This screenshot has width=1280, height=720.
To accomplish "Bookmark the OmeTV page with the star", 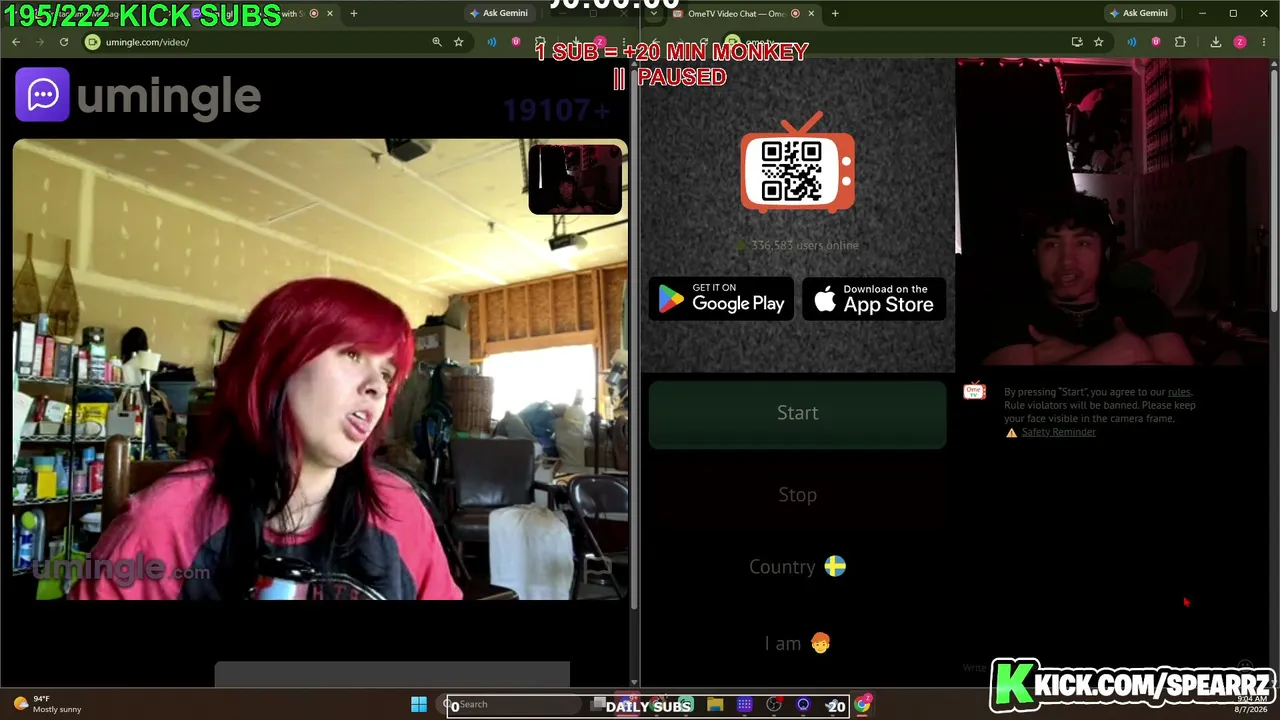I will point(1099,42).
